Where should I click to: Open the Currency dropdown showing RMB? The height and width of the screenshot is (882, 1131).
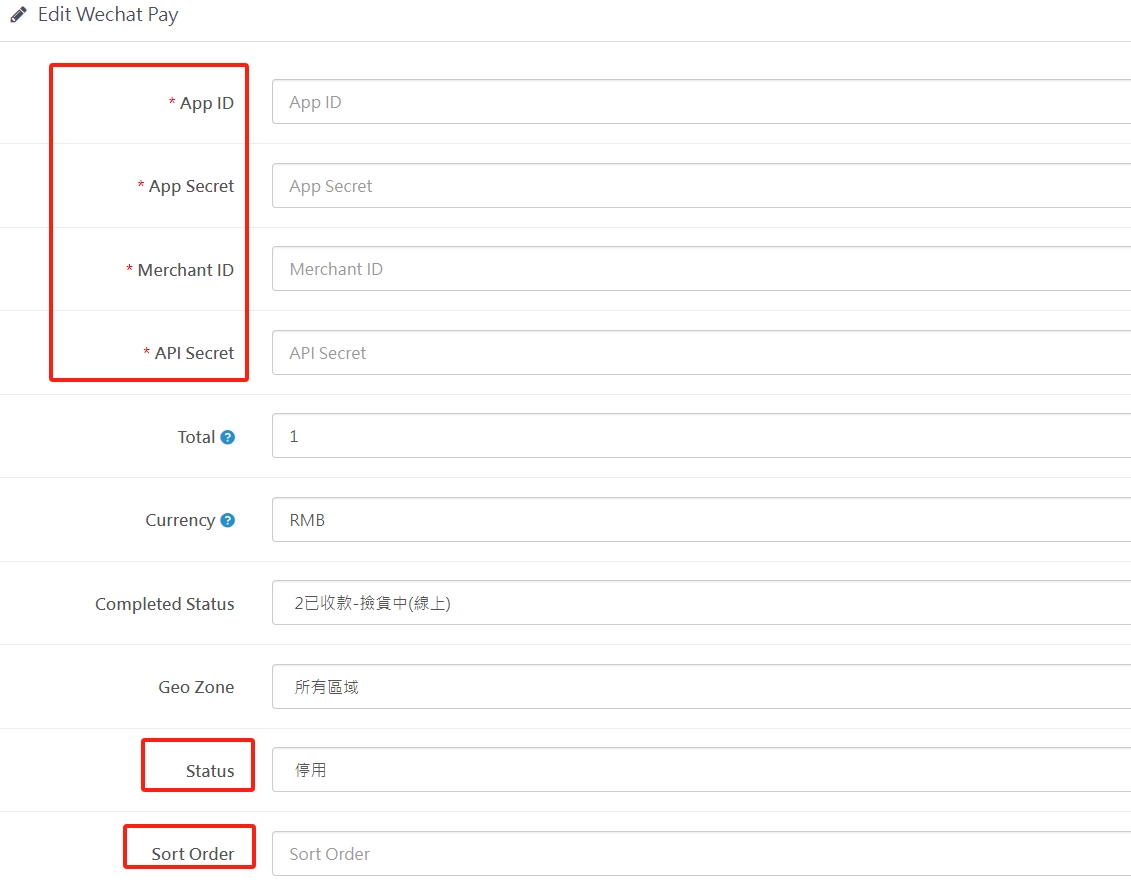tap(701, 519)
